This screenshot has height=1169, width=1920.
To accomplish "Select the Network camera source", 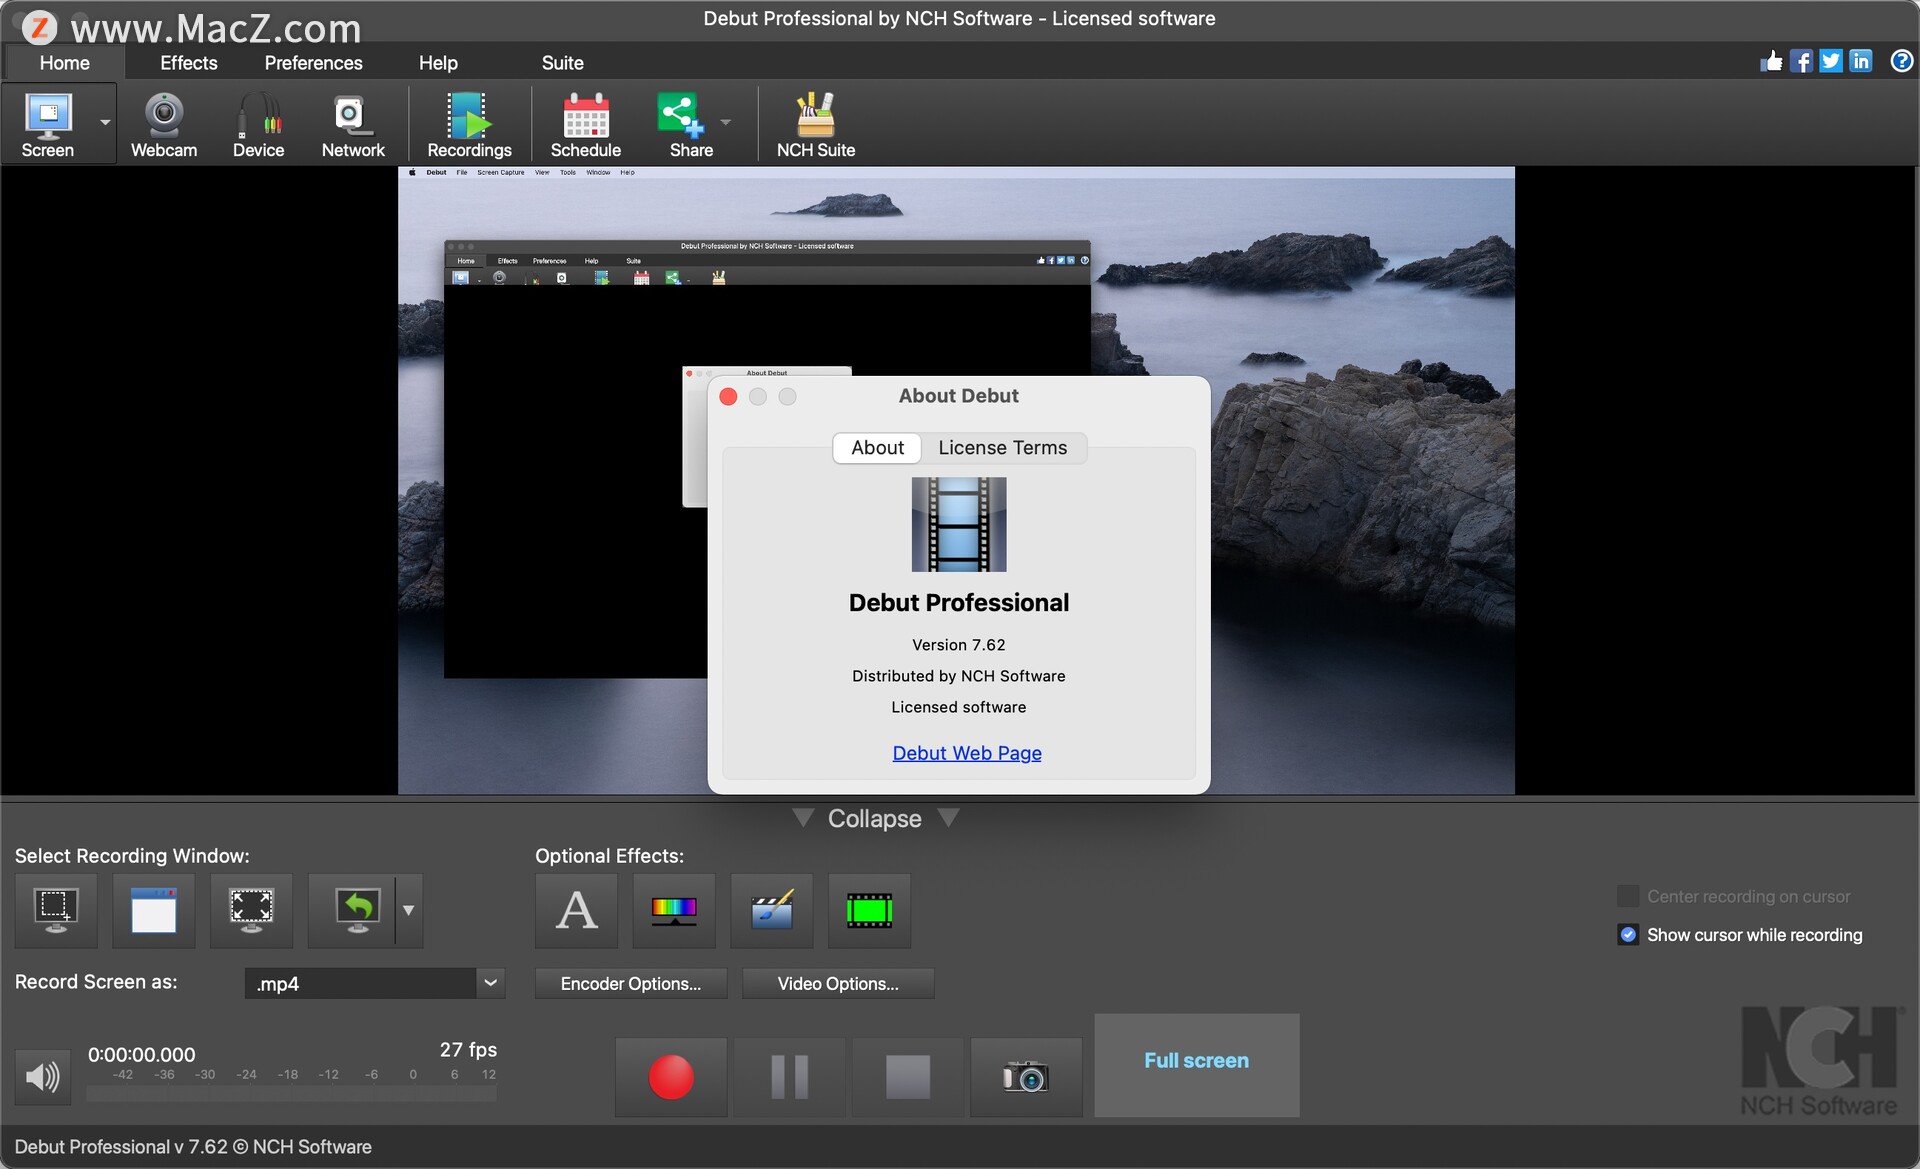I will (353, 124).
